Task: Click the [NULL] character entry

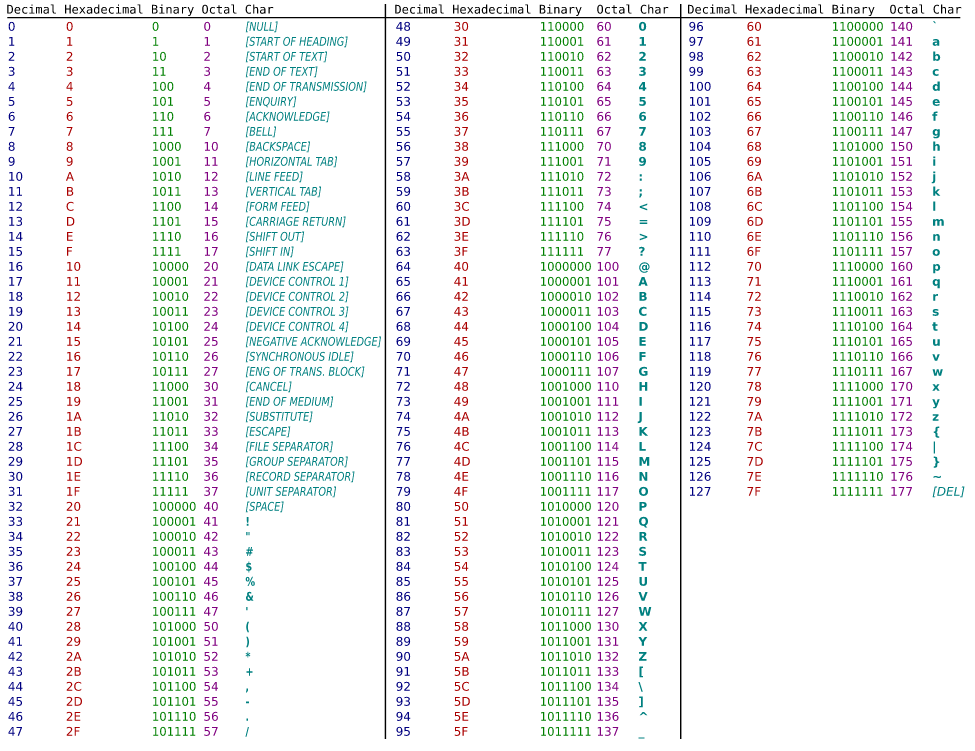Action: tap(261, 27)
